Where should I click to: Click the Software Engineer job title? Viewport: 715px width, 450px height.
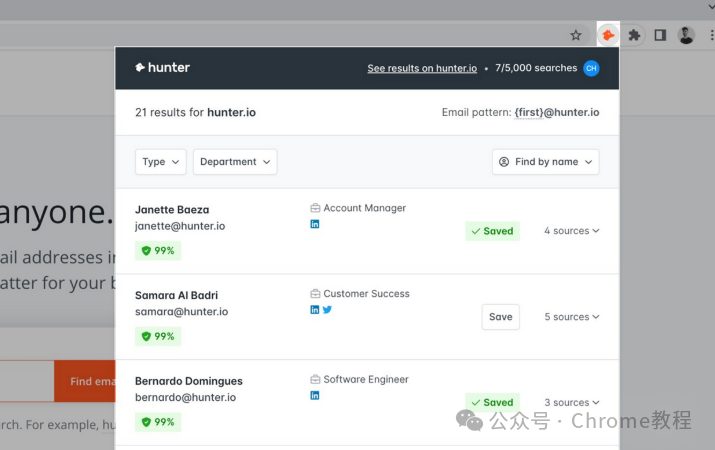(x=366, y=379)
